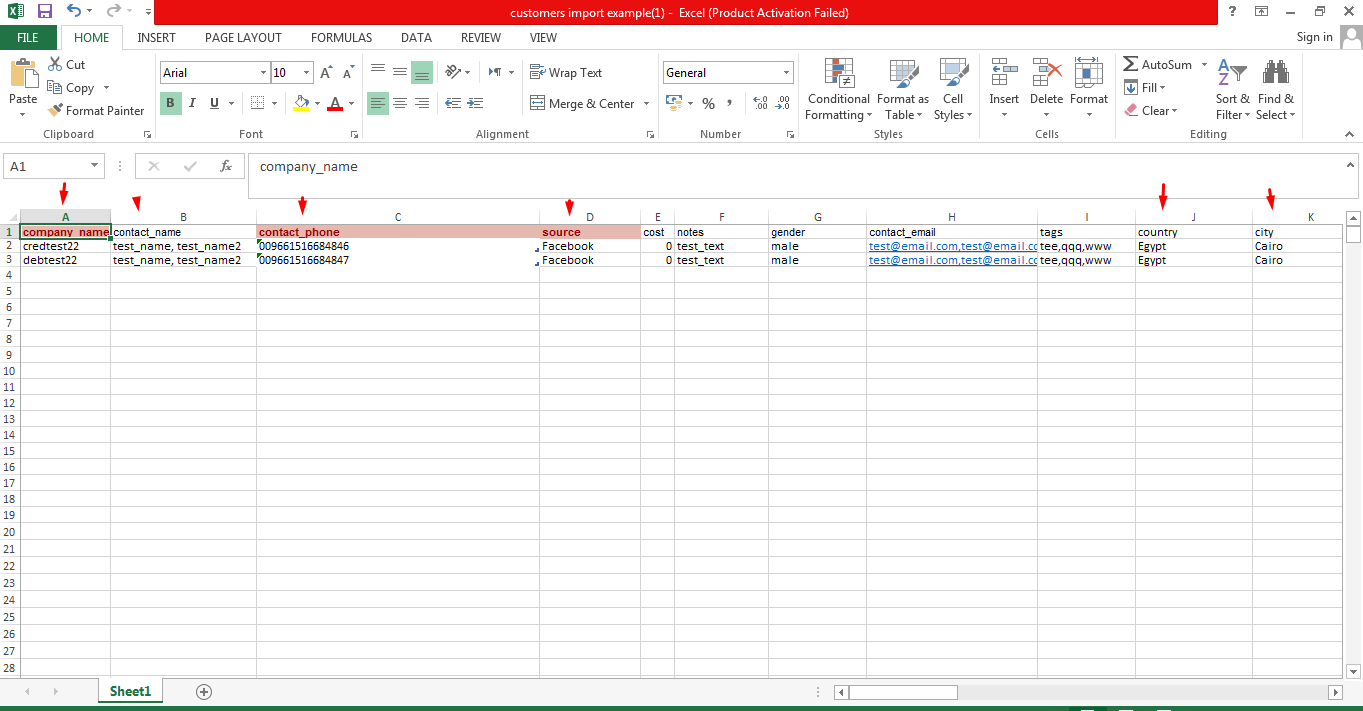This screenshot has width=1363, height=711.
Task: Open the Fill dropdown
Action: pos(1146,88)
